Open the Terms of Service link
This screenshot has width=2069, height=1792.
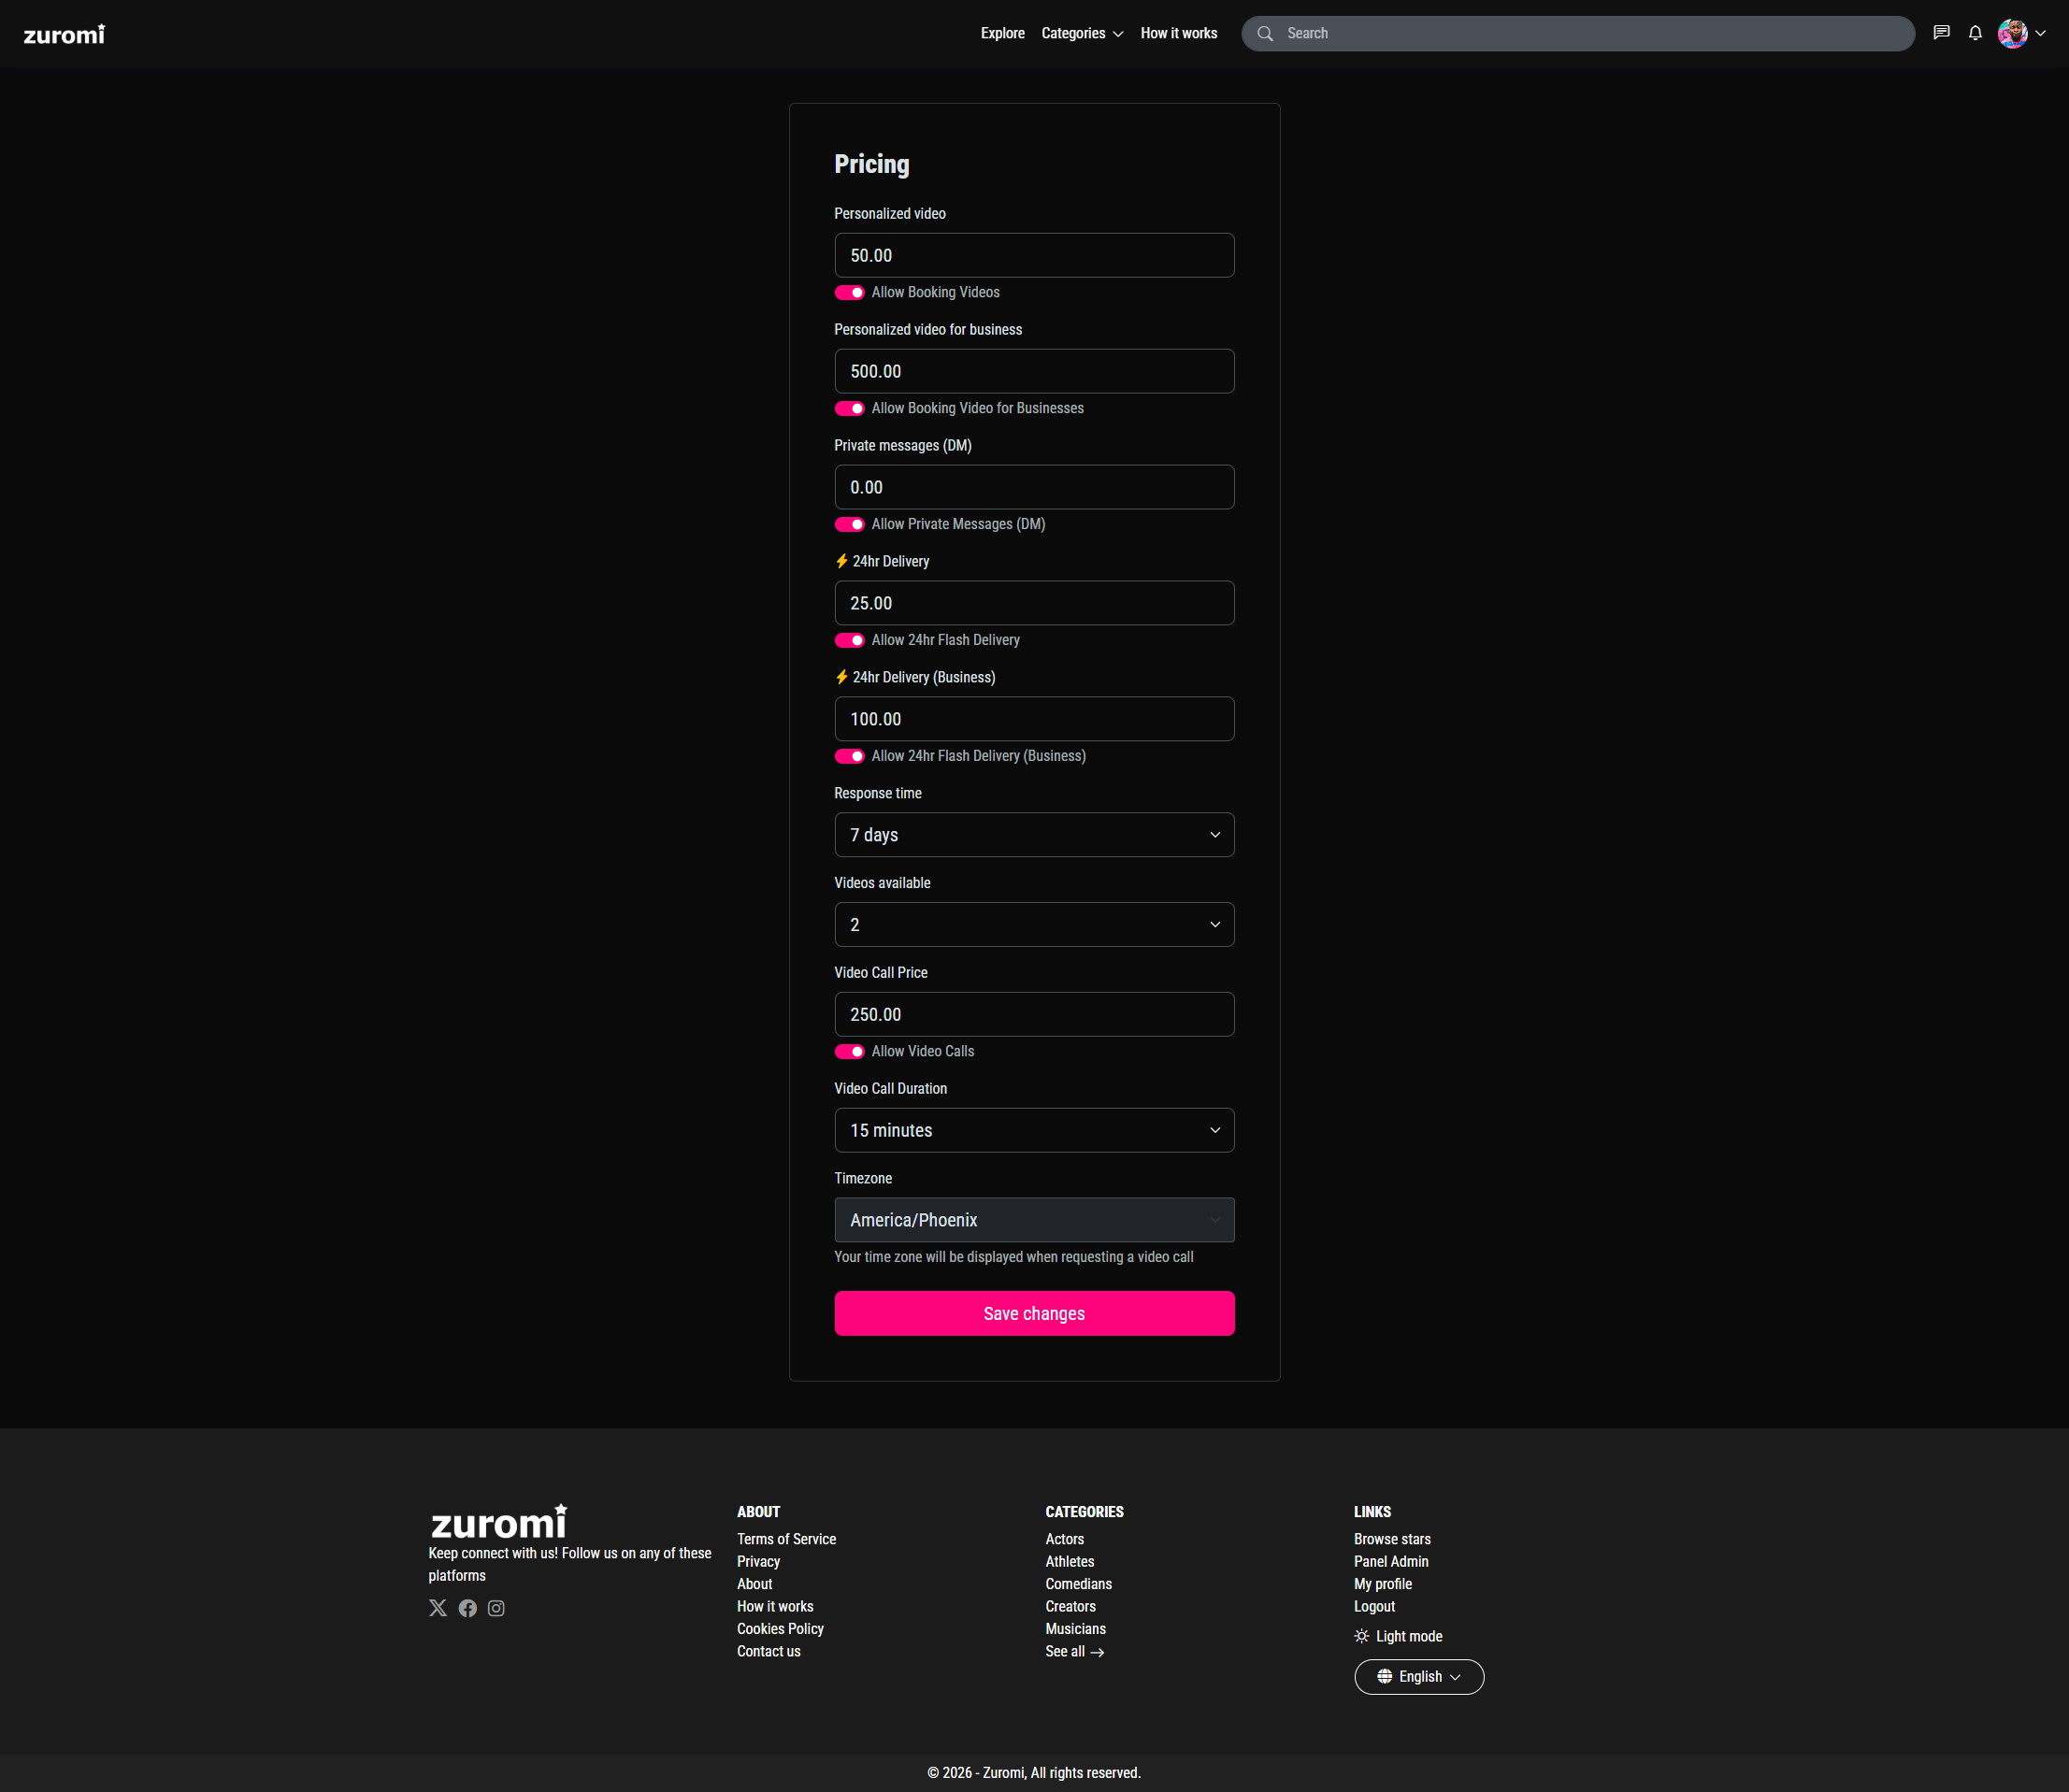(786, 1539)
